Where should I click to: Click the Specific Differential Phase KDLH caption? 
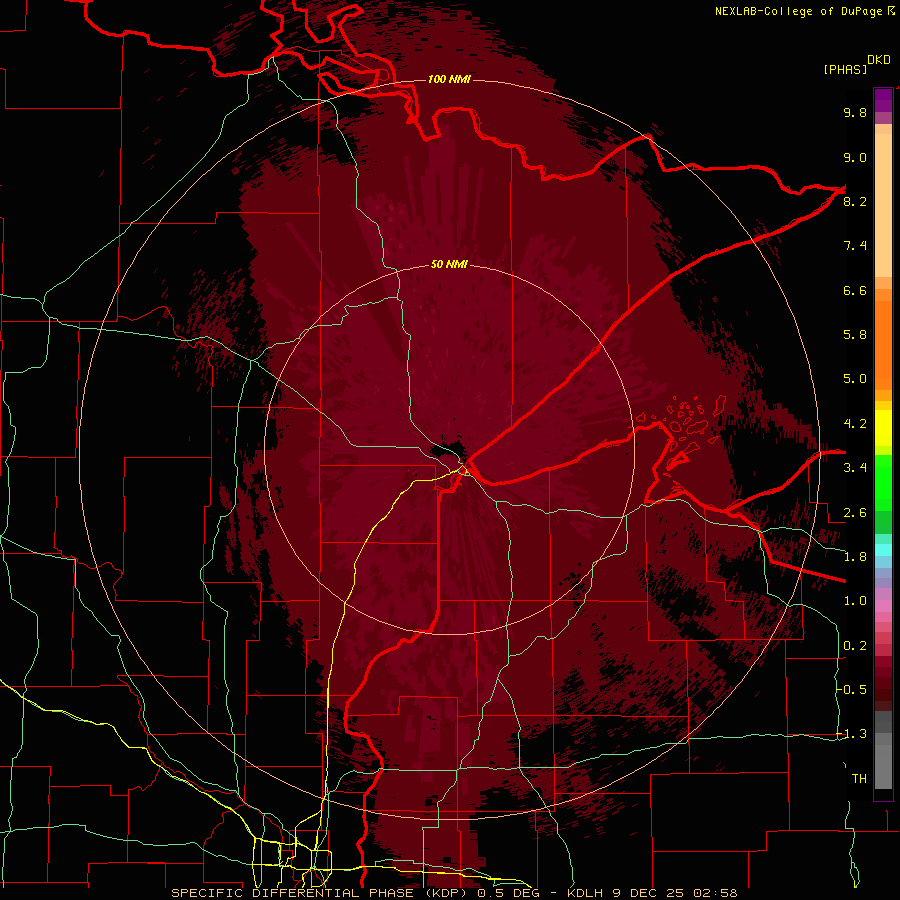click(x=454, y=893)
